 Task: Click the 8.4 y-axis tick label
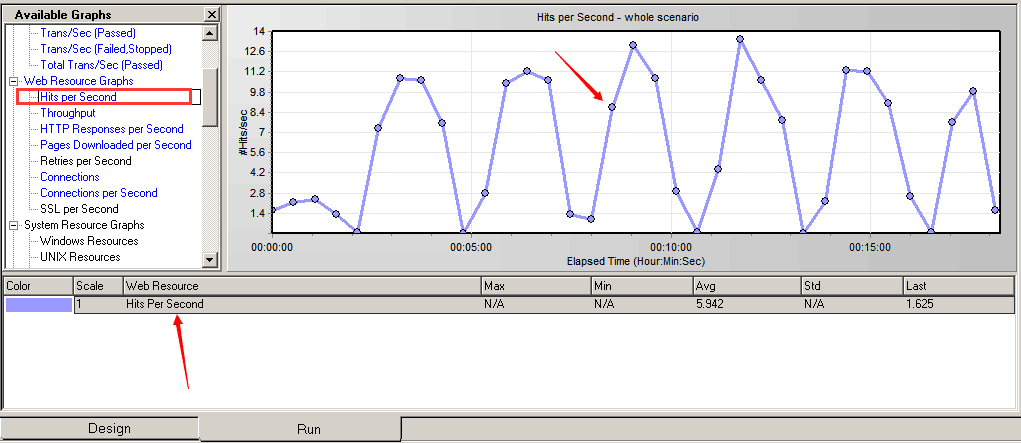[x=258, y=112]
